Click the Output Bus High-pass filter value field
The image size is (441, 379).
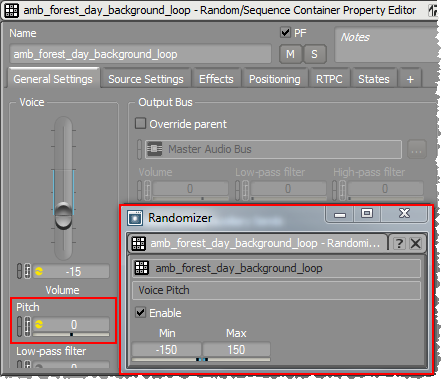(x=385, y=189)
